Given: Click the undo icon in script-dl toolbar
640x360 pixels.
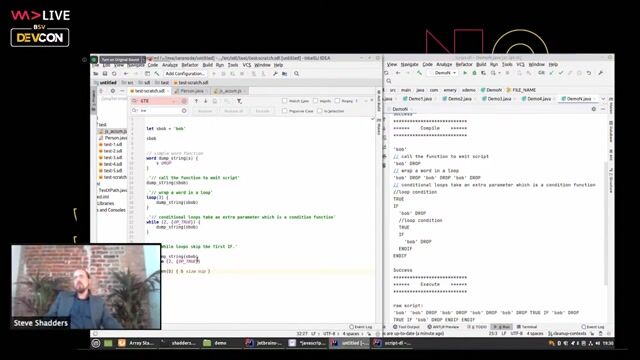Looking at the screenshot, I should (x=589, y=73).
